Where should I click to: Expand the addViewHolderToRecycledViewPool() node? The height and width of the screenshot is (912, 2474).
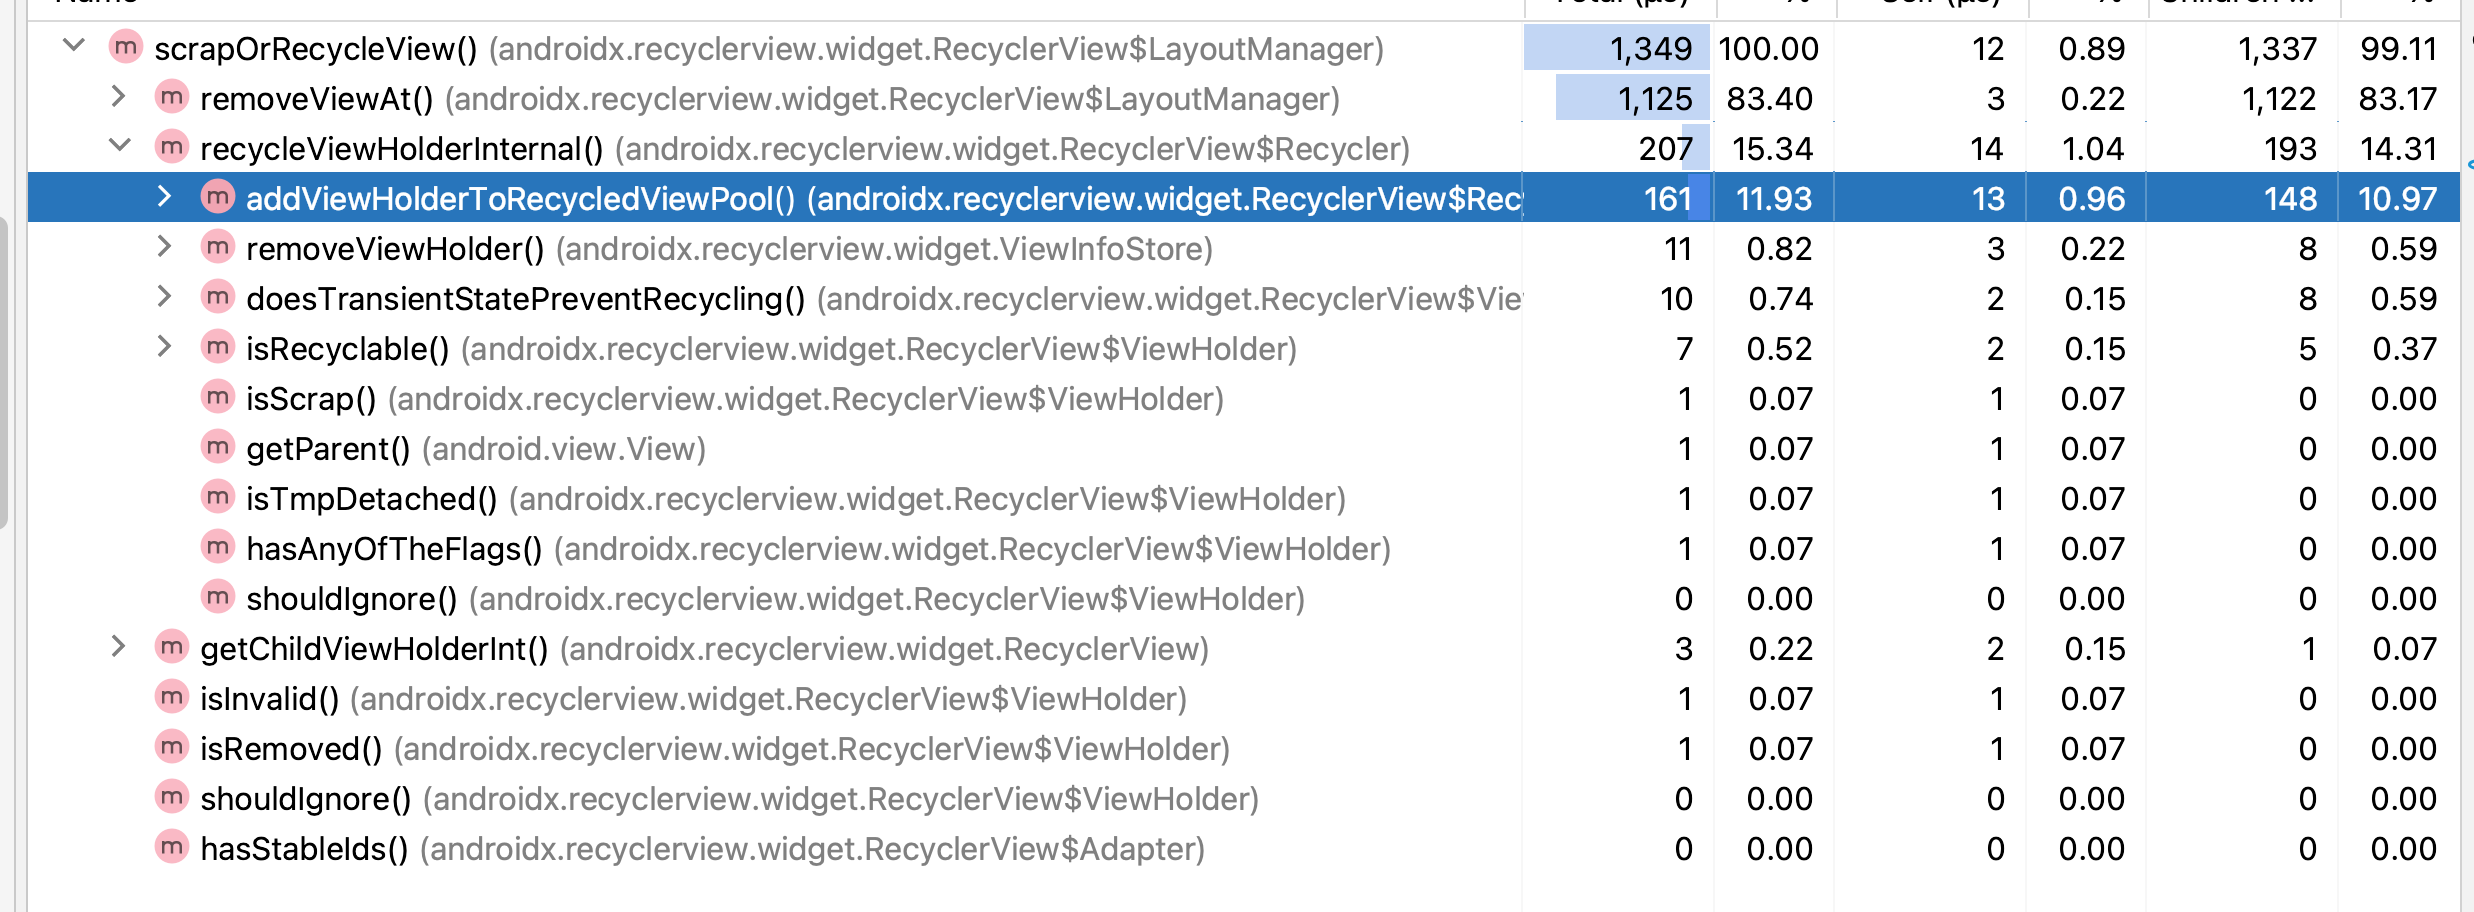165,196
